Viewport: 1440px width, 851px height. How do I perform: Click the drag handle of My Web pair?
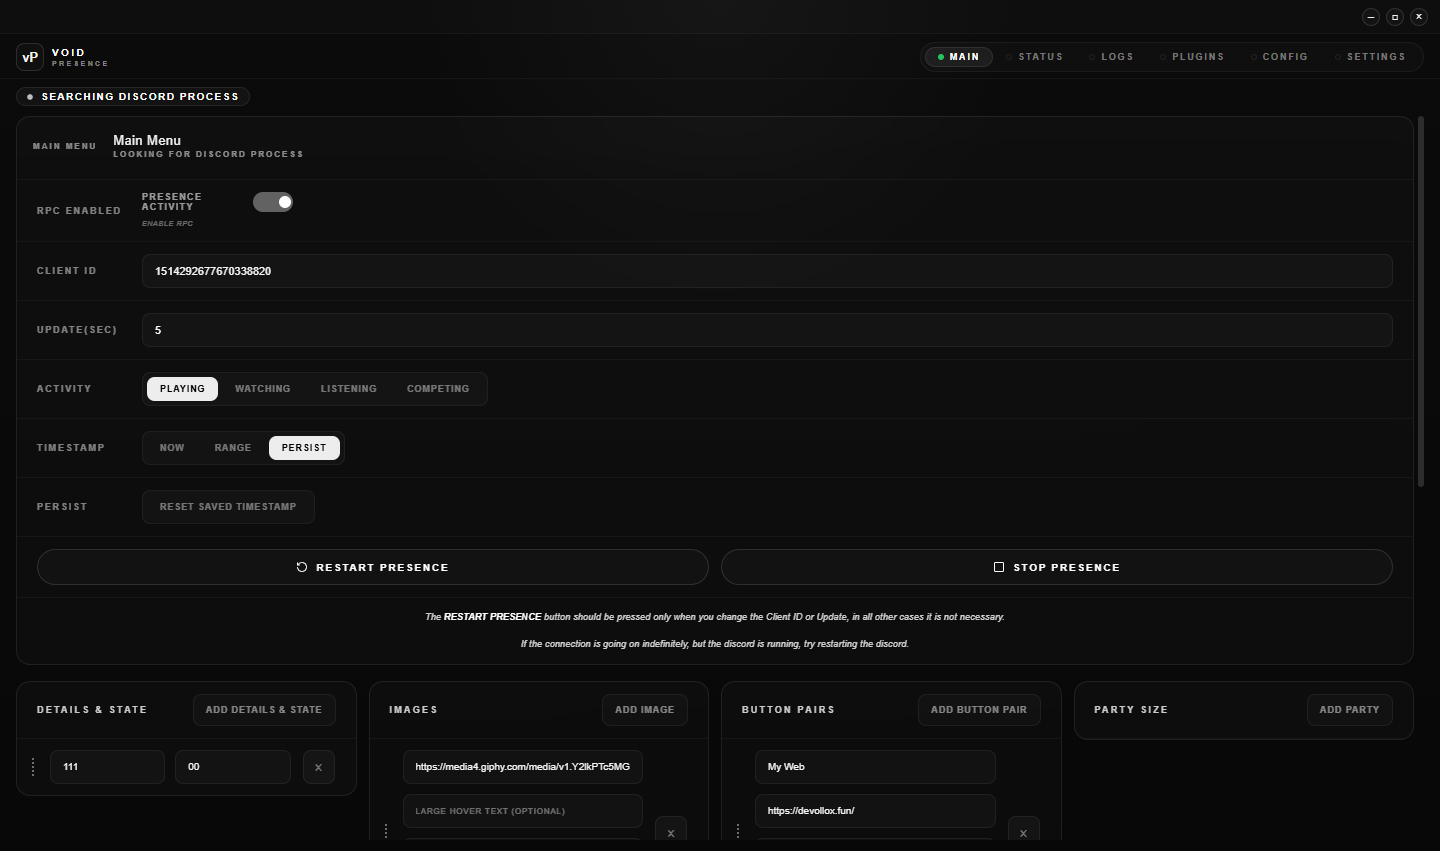(x=738, y=831)
